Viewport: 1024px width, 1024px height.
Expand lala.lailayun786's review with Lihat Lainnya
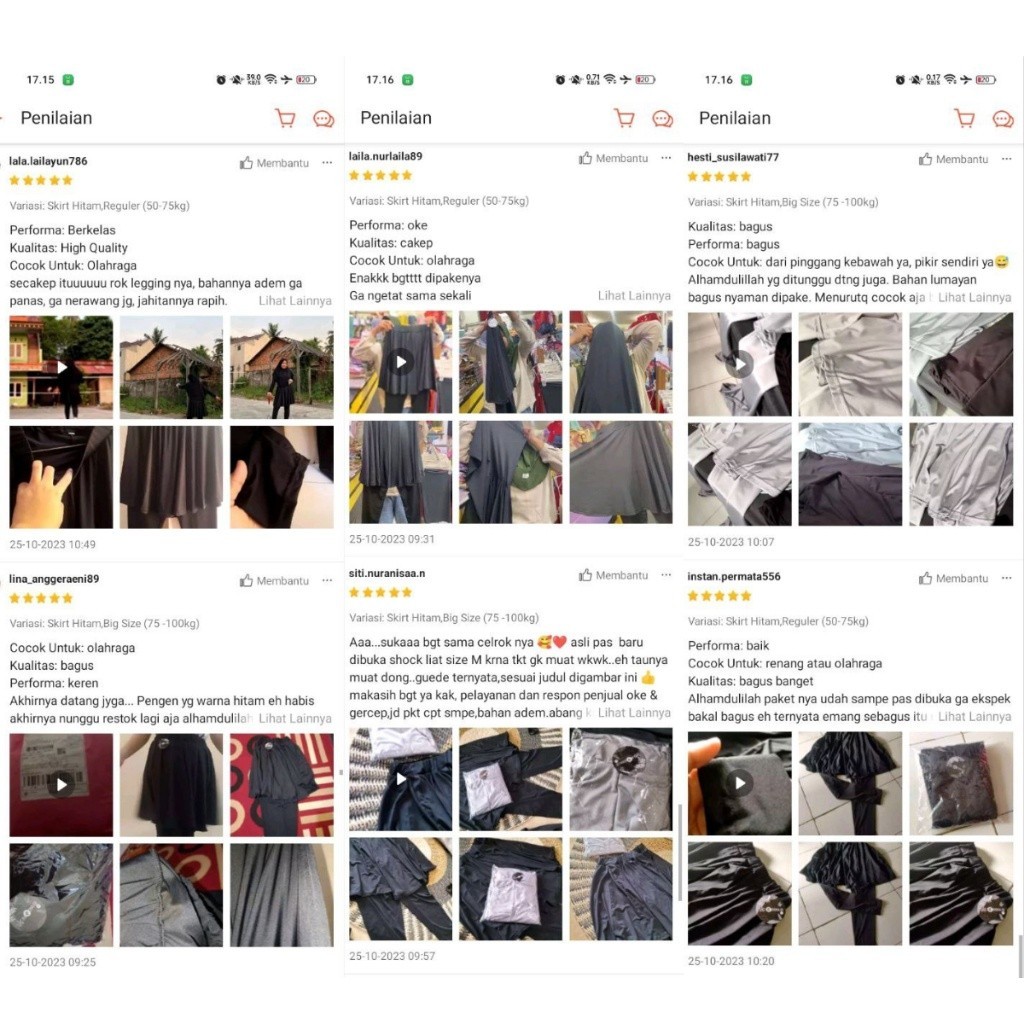tap(295, 301)
